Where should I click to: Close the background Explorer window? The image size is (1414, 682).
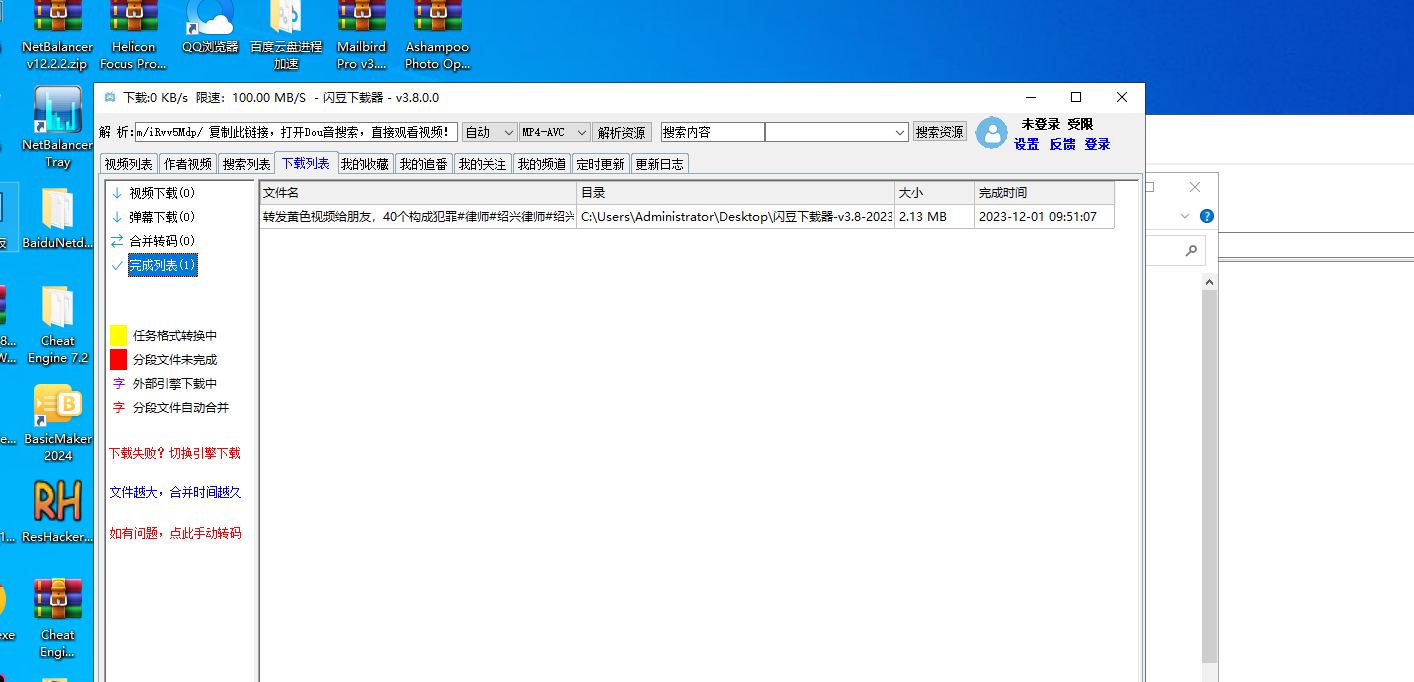[x=1195, y=187]
